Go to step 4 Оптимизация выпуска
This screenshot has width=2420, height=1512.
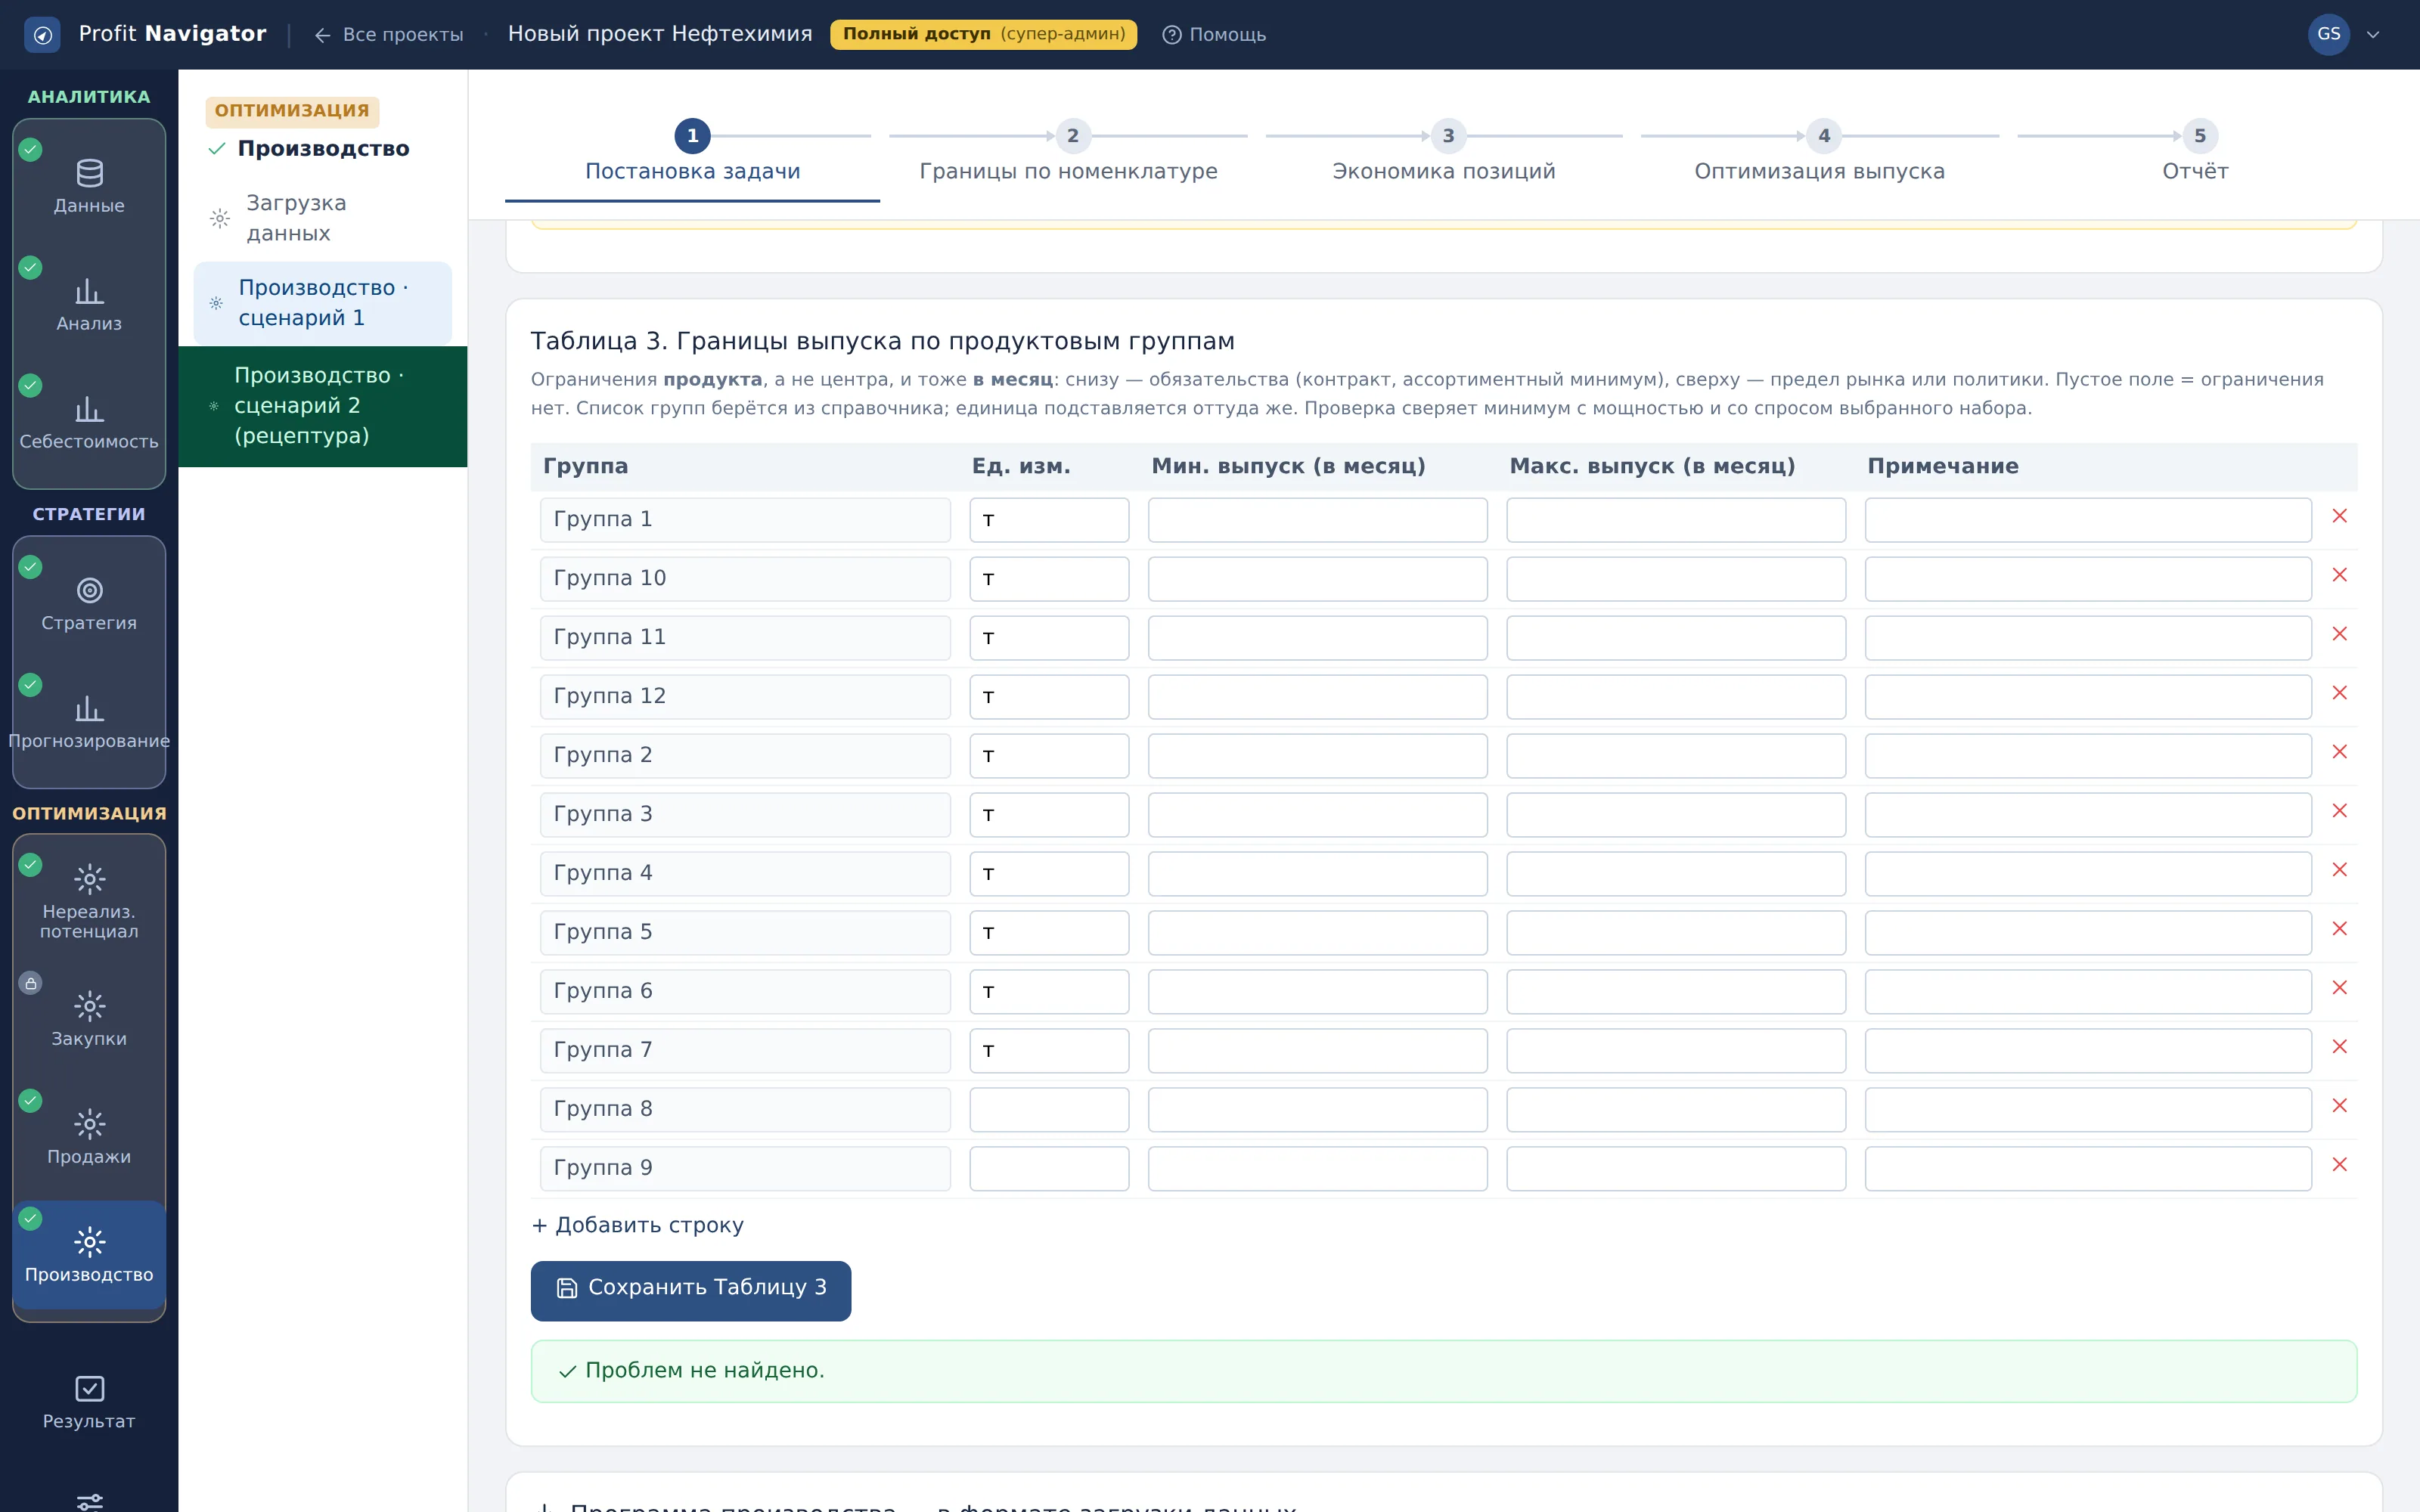point(1819,152)
